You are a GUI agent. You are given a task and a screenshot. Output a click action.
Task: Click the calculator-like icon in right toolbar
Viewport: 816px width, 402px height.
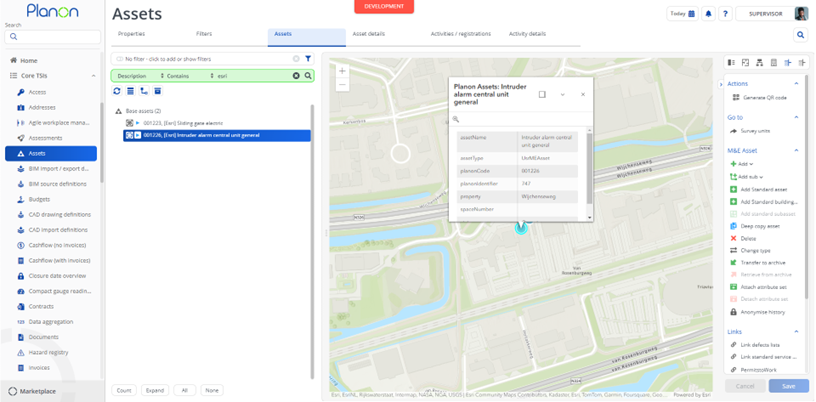[x=773, y=62]
